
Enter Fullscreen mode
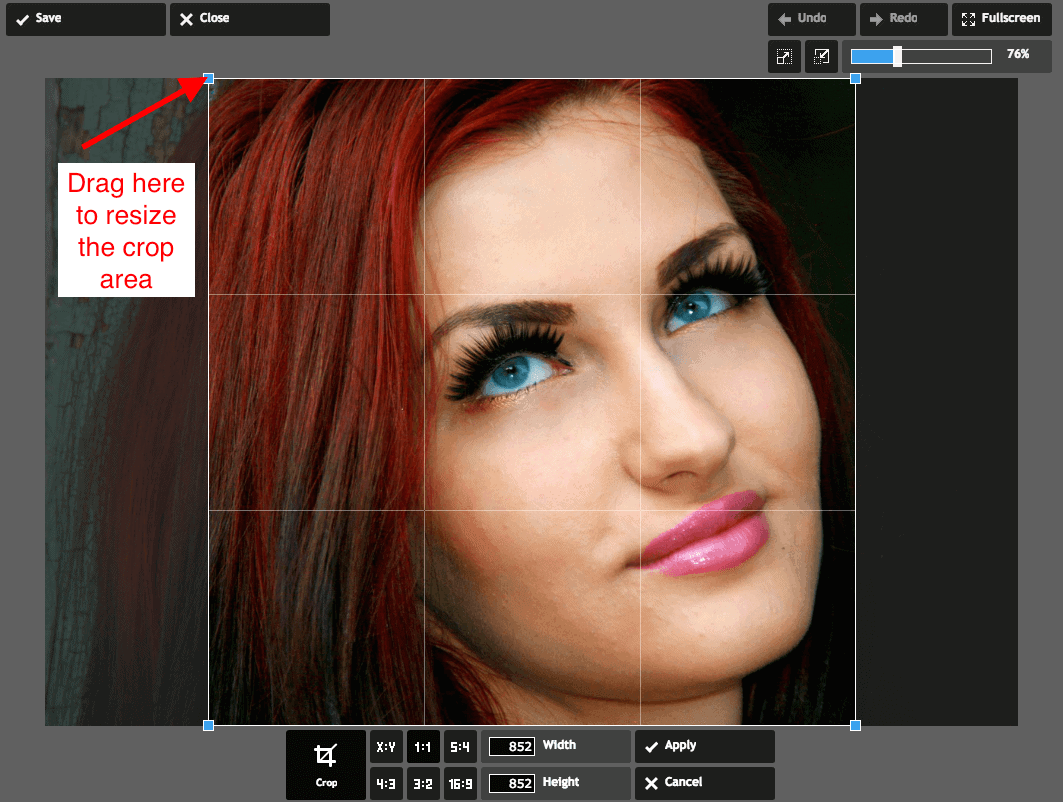pyautogui.click(x=1001, y=19)
